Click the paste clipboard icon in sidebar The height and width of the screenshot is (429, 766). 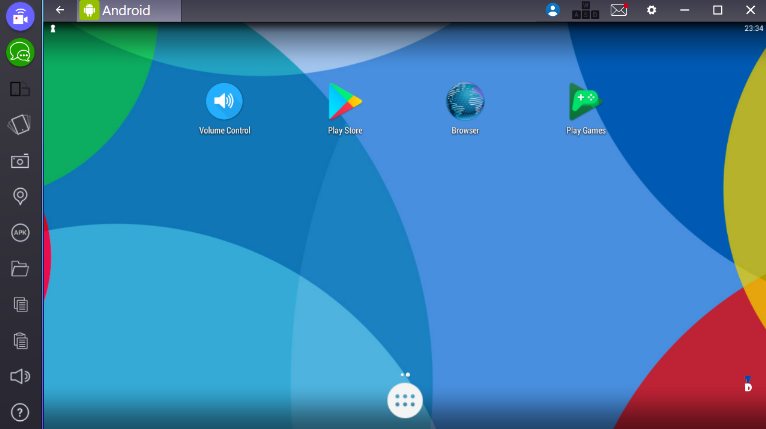[20, 341]
